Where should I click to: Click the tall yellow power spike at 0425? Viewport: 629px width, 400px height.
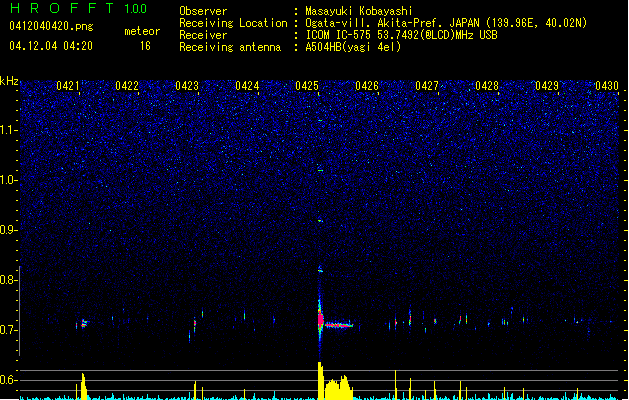pos(321,380)
